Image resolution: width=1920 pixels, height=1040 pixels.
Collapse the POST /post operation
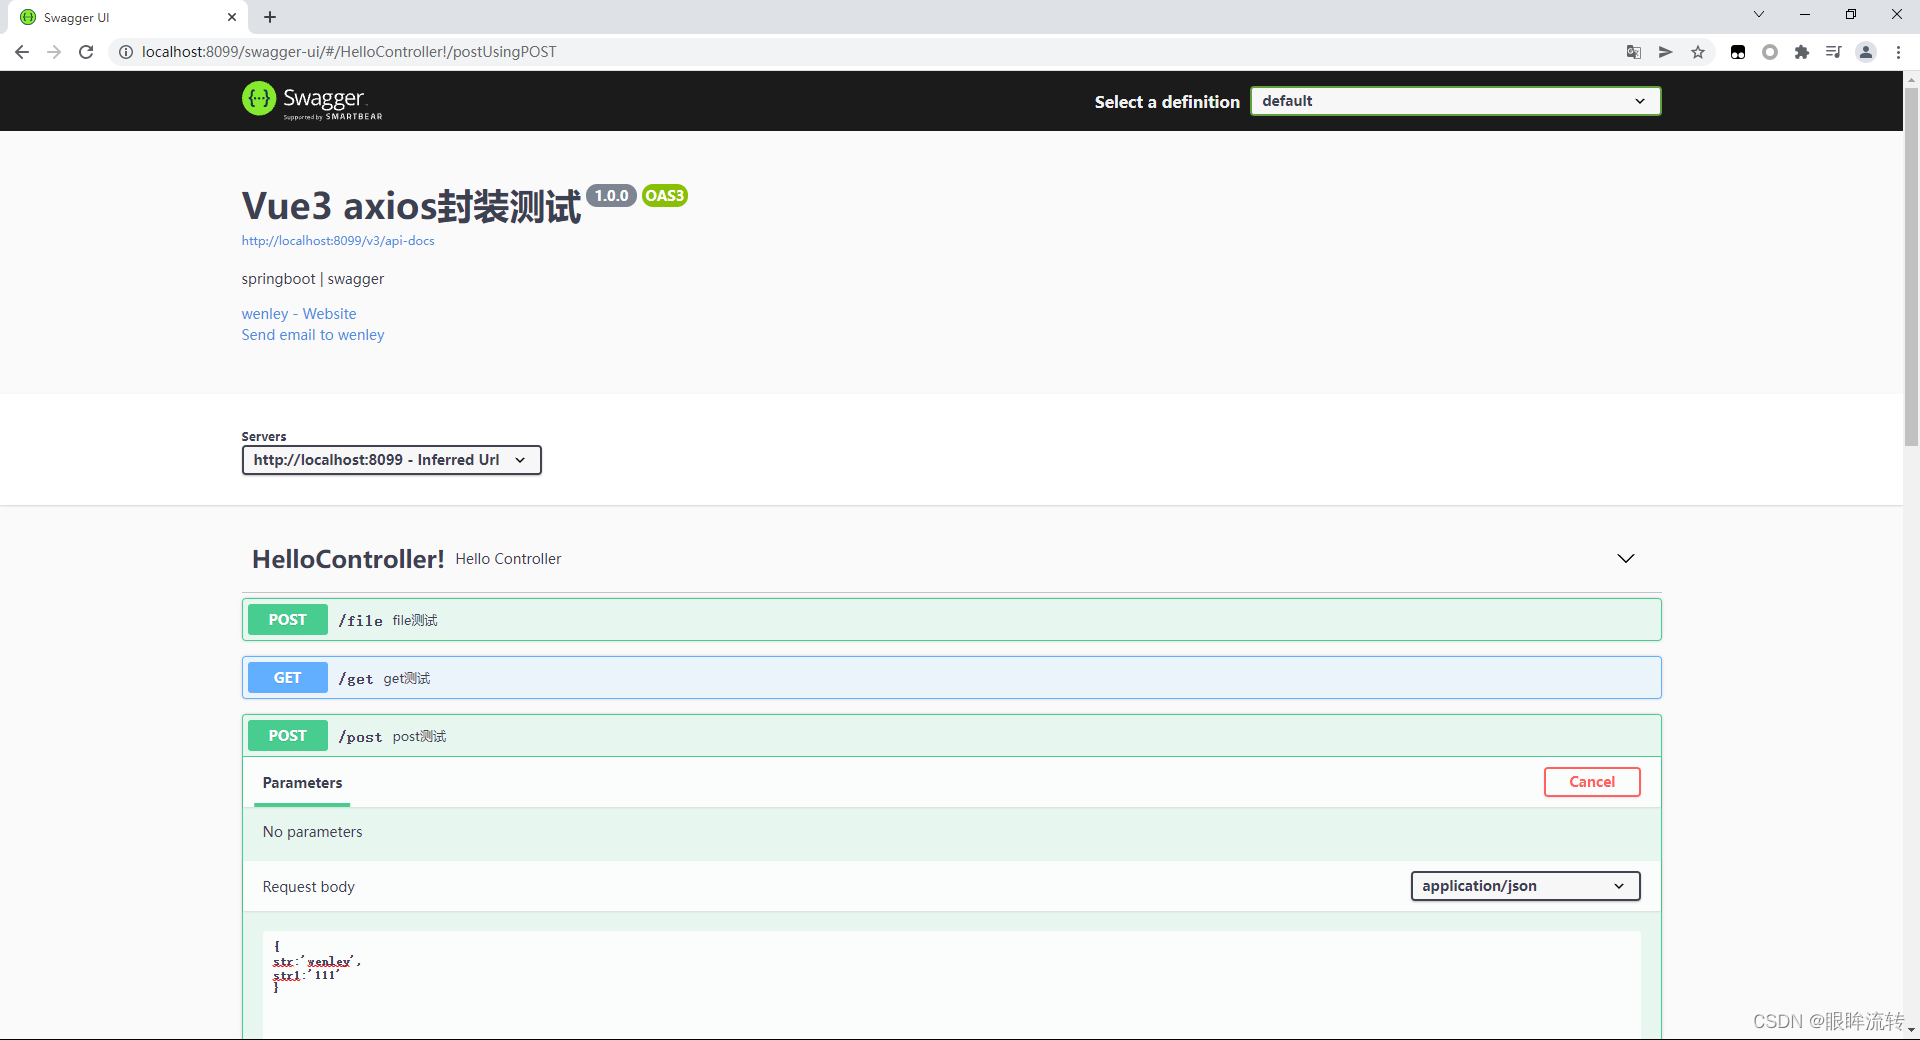pyautogui.click(x=951, y=736)
